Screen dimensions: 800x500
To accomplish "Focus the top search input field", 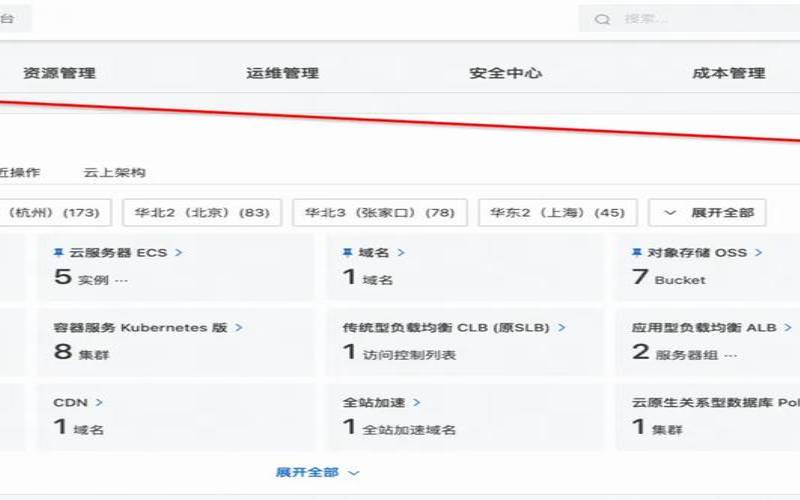I will 689,19.
